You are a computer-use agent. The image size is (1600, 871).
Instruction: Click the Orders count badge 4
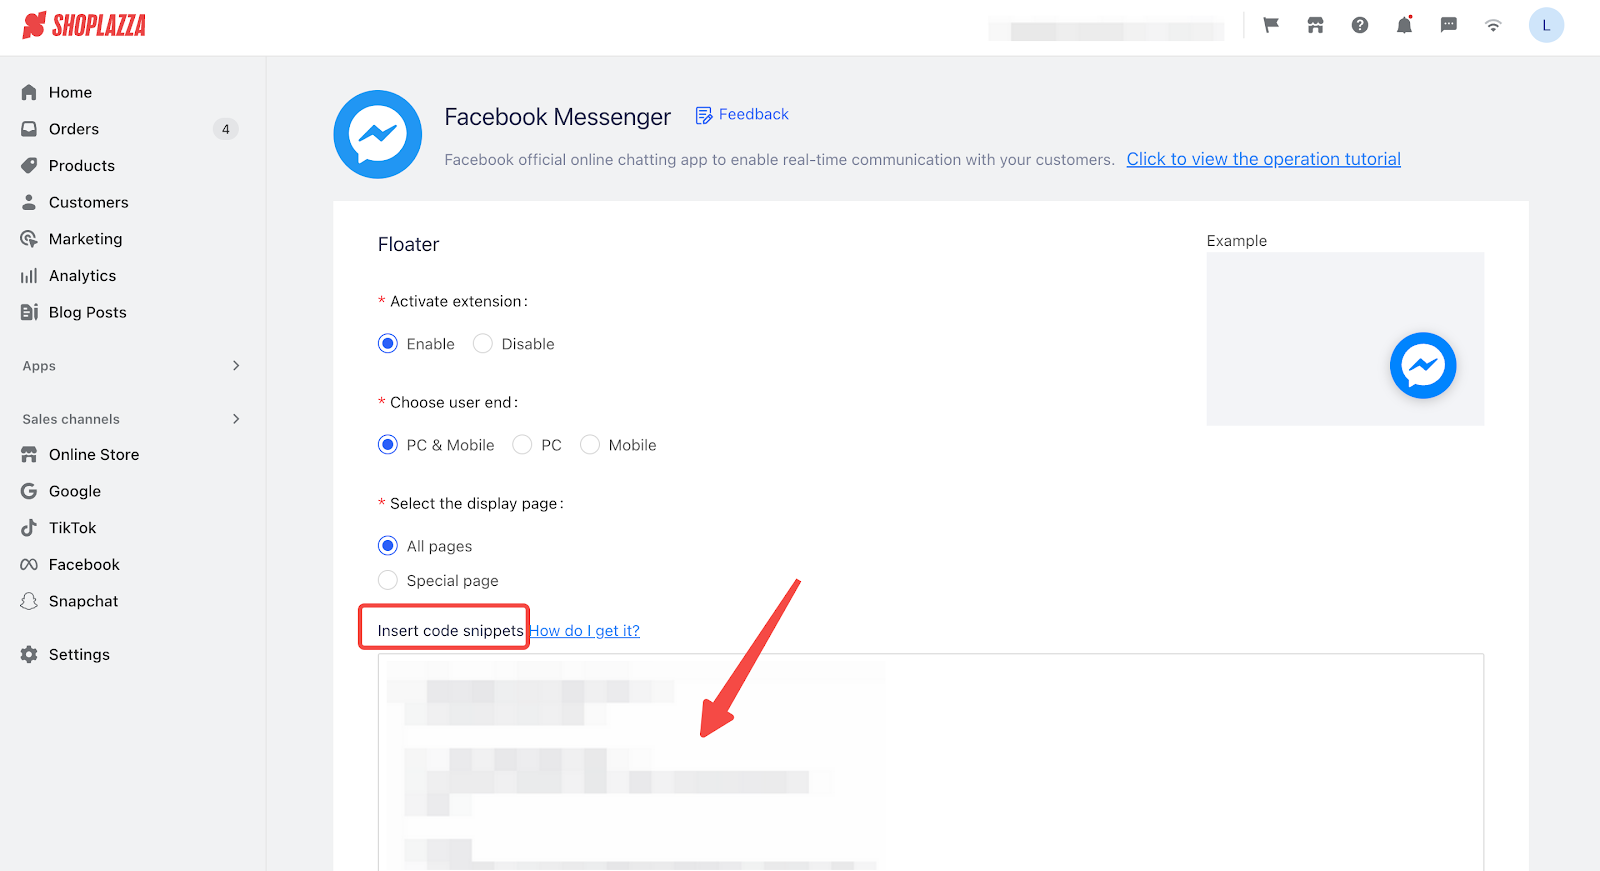click(226, 129)
